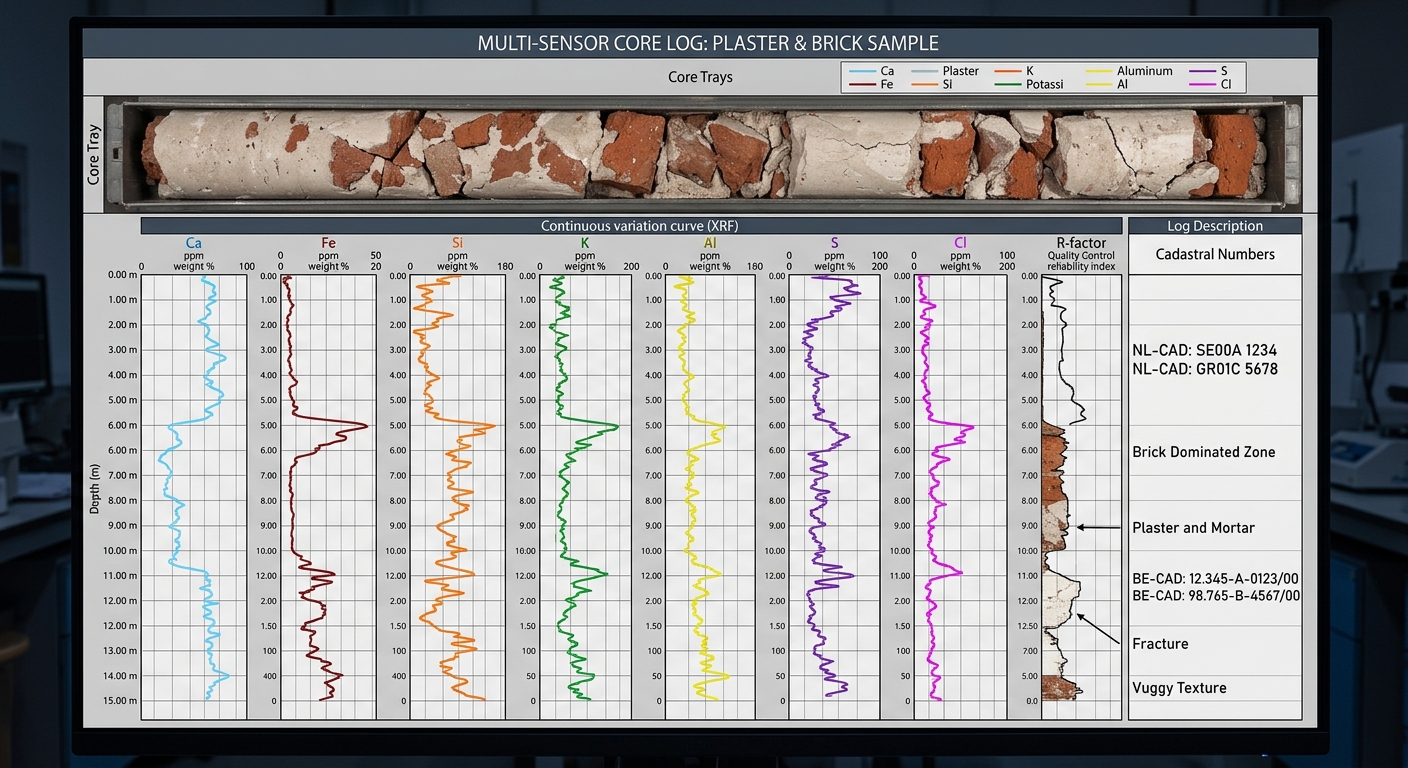Click the Potassi green legend entry
This screenshot has height=768, width=1408.
coord(1027,85)
